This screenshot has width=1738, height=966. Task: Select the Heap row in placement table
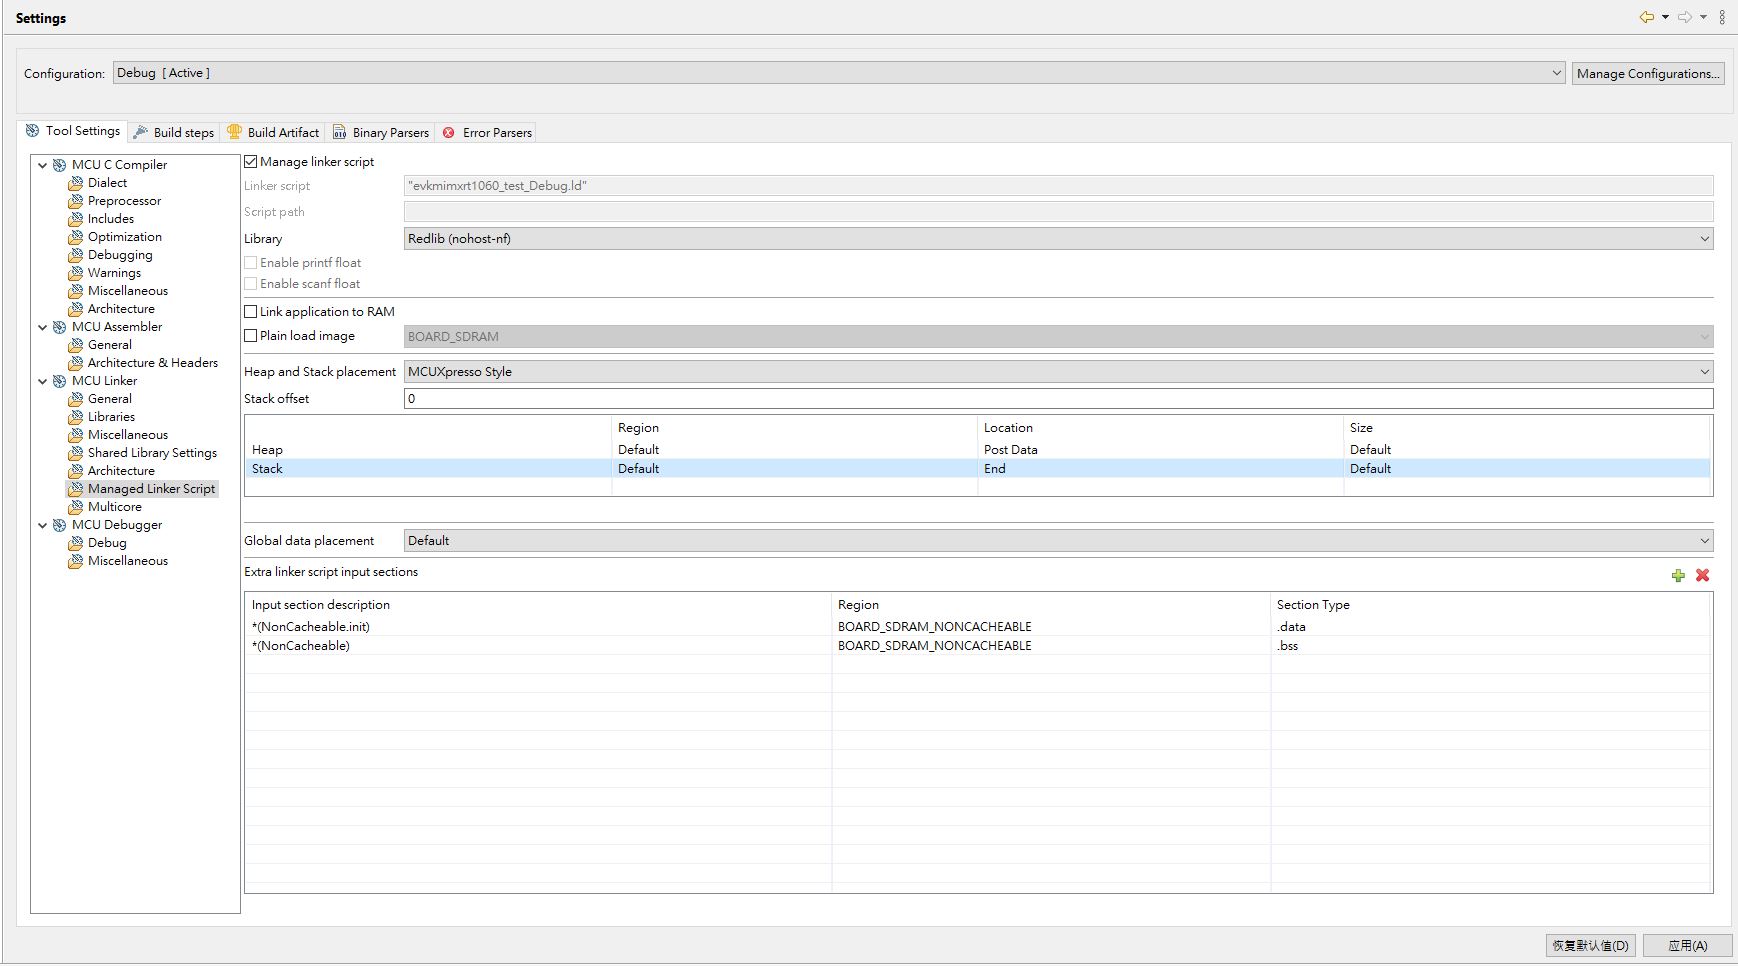pos(977,450)
